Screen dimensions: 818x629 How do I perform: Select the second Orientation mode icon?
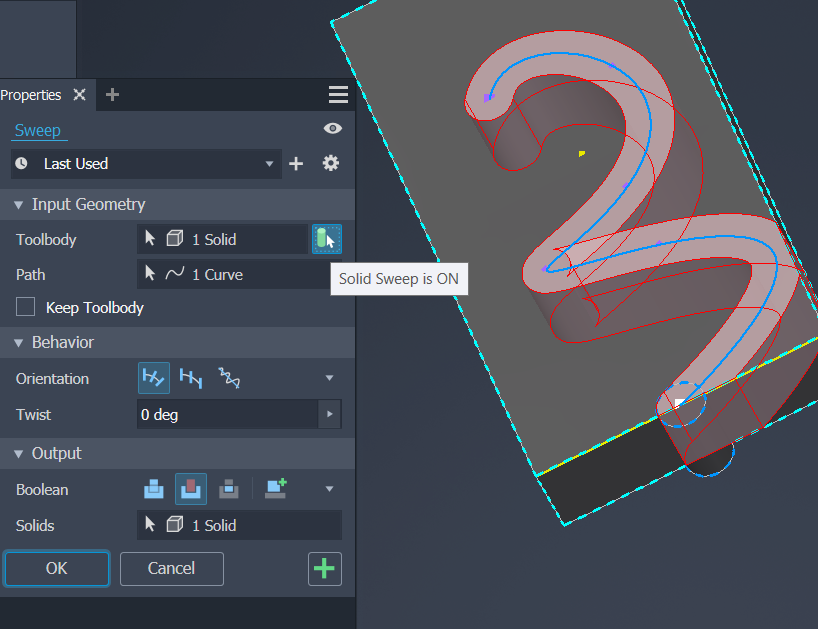(x=191, y=378)
